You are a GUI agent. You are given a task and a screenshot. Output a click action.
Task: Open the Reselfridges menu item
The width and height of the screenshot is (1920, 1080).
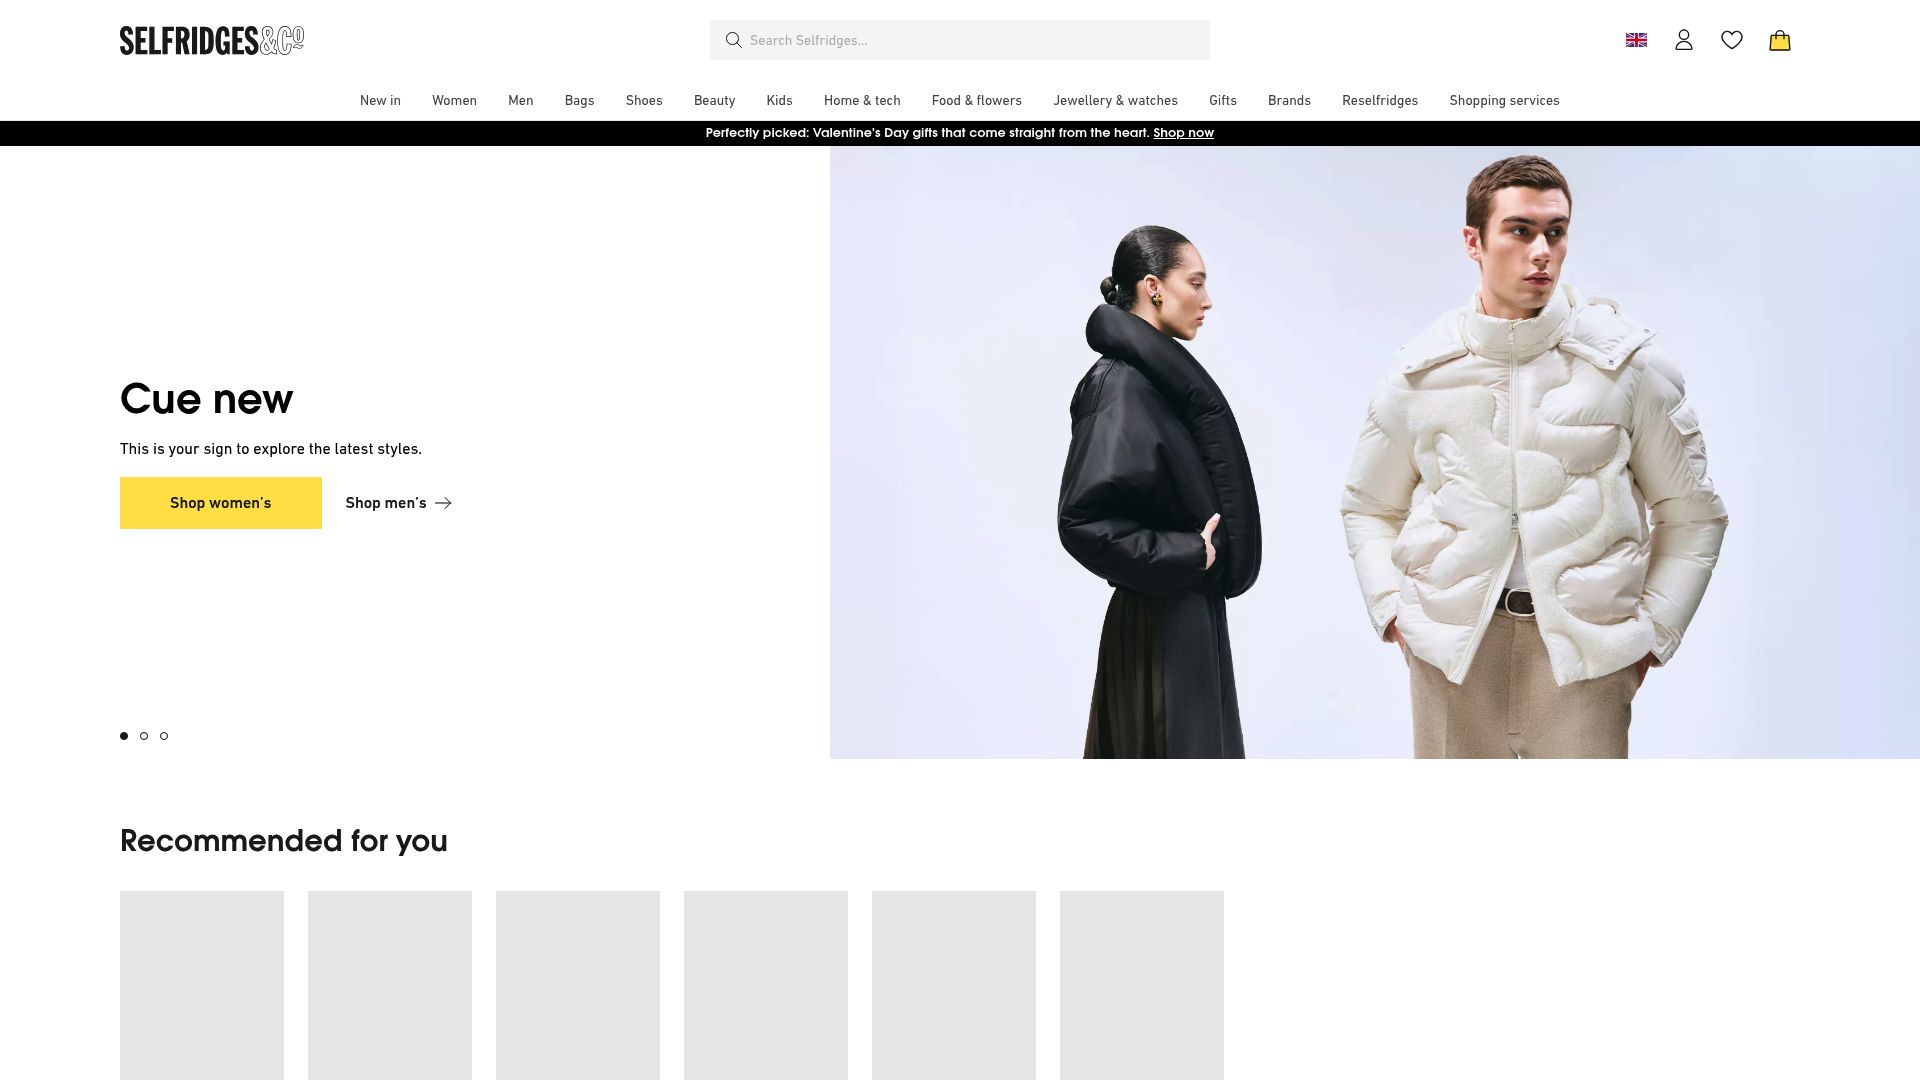click(1380, 101)
